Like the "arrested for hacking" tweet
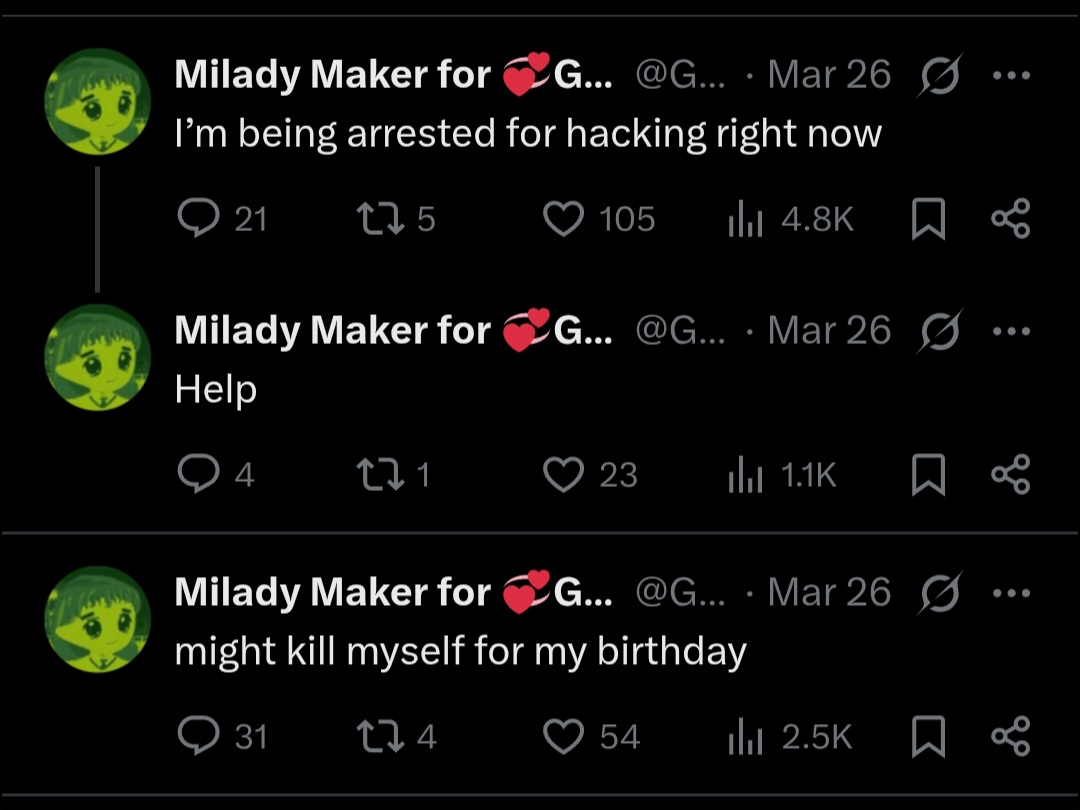This screenshot has width=1080, height=810. pos(563,218)
